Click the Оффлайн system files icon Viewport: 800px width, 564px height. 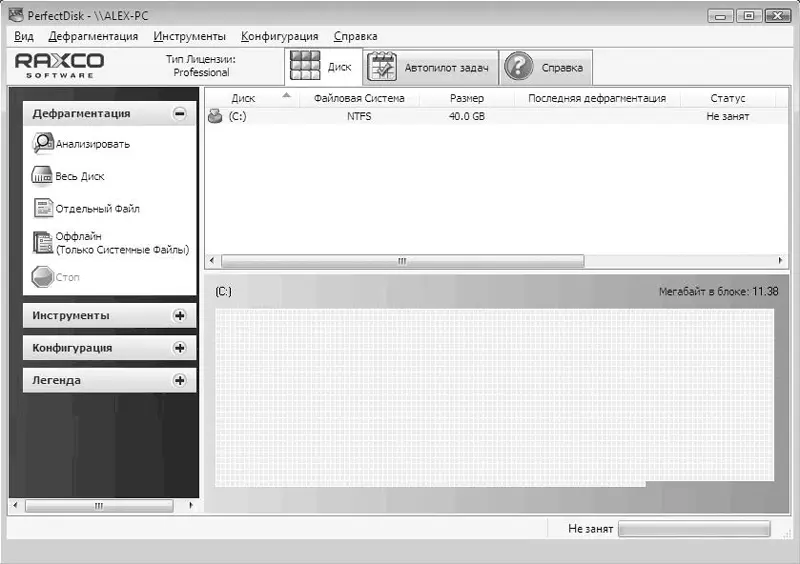42,242
